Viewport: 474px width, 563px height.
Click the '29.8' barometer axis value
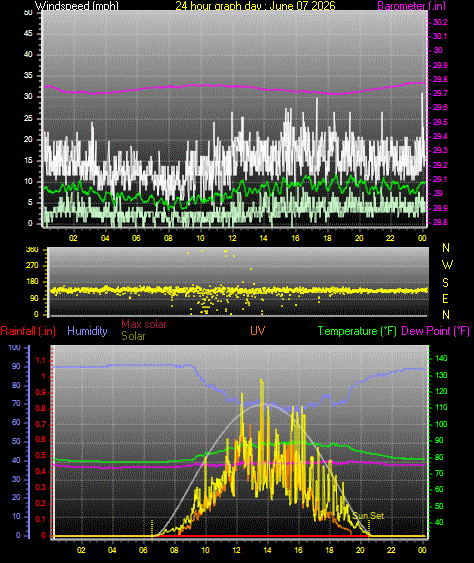[x=440, y=79]
